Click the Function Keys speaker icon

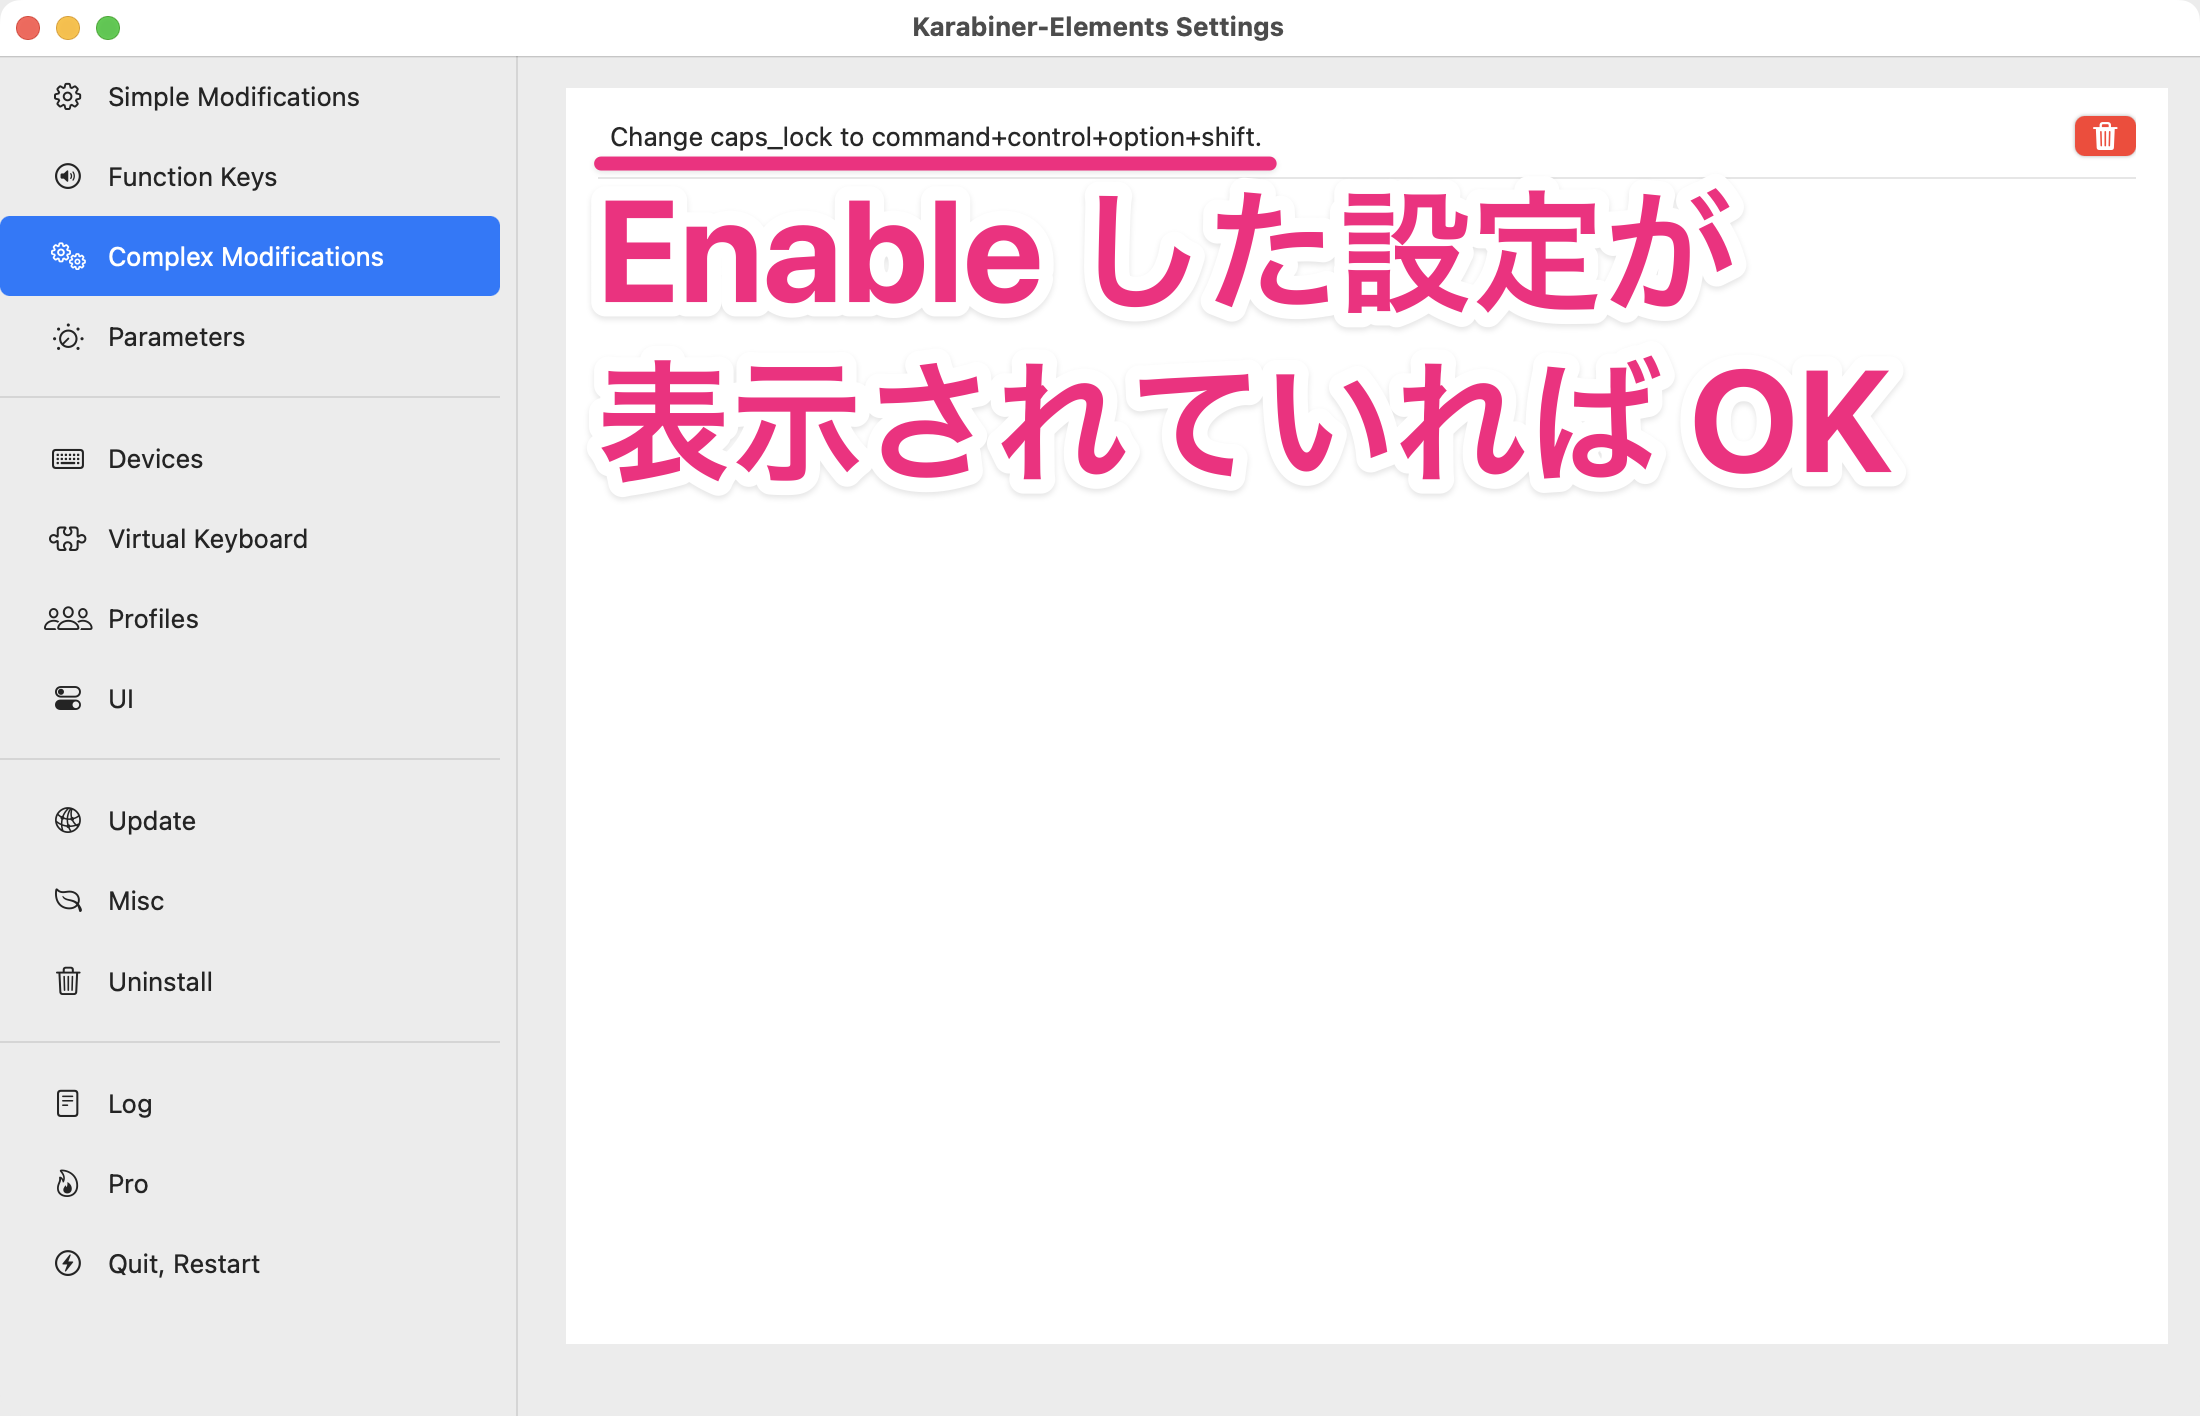(67, 176)
